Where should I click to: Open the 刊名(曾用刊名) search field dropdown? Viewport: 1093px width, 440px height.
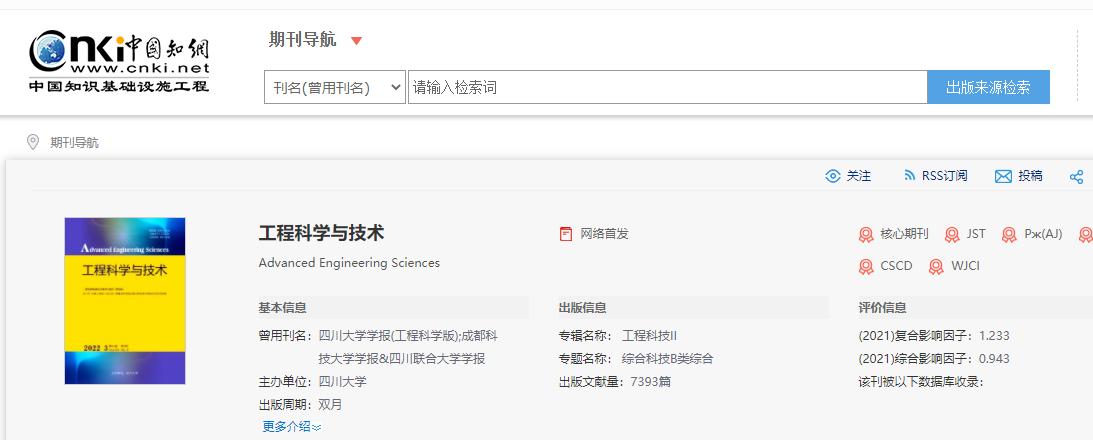[x=335, y=87]
